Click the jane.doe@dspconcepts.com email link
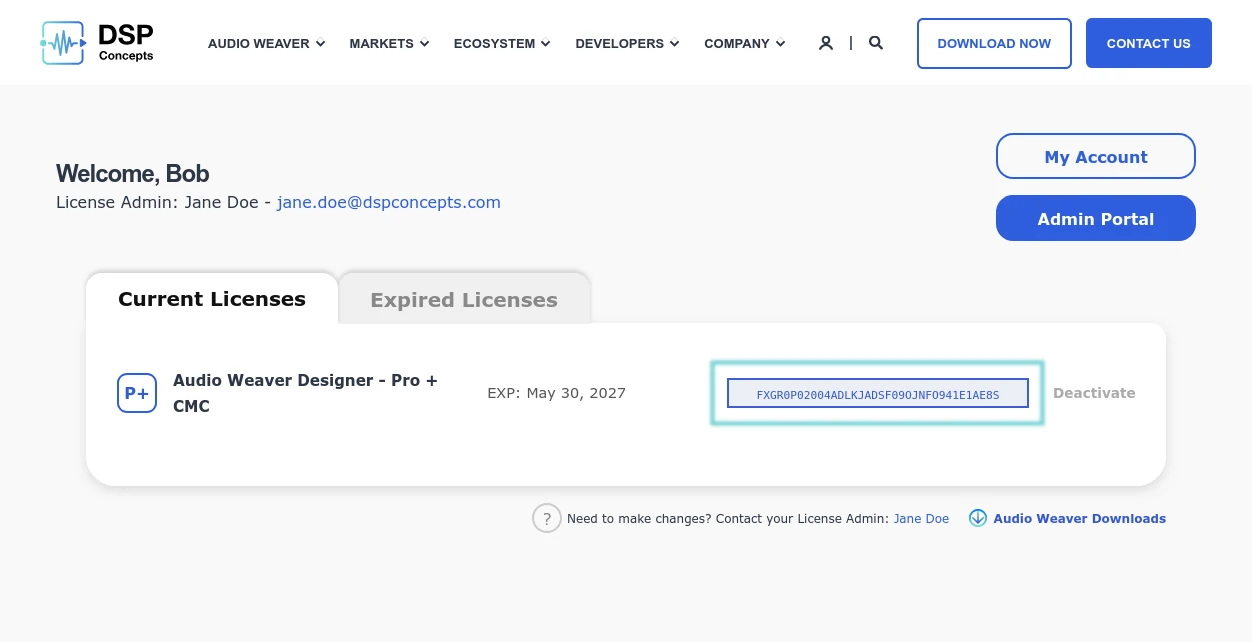 pyautogui.click(x=389, y=202)
